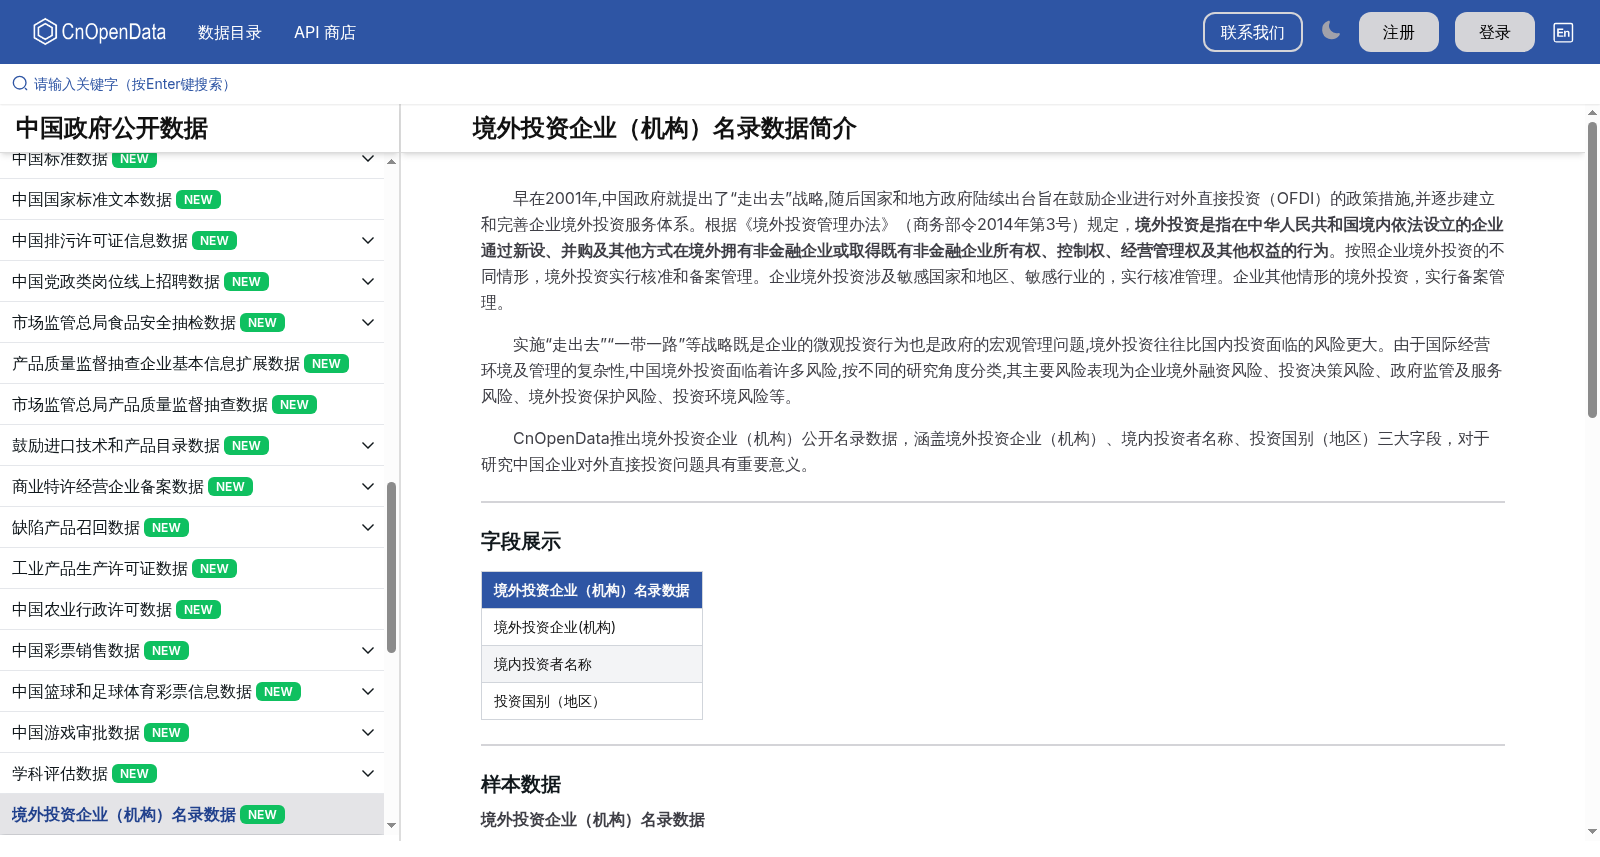Screen dimensions: 1600x857
Task: Click the CnOpenData logo
Action: 99,32
